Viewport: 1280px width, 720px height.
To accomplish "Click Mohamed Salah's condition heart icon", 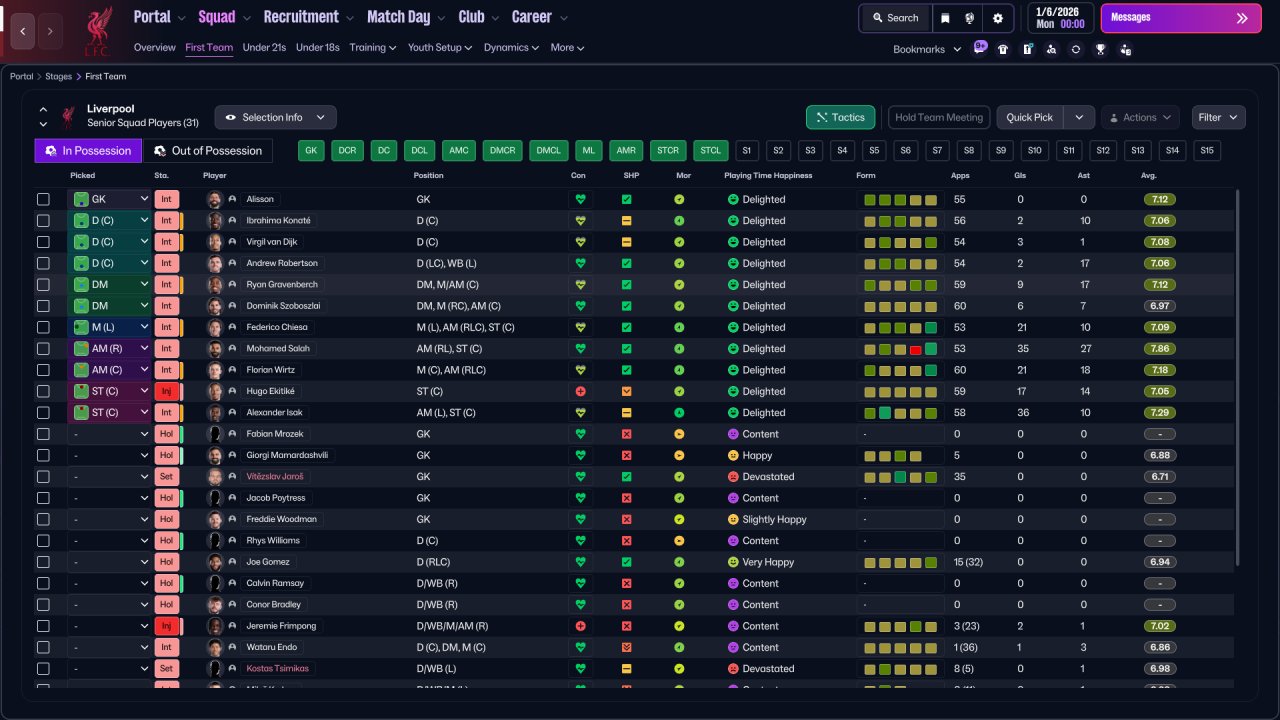I will (580, 349).
